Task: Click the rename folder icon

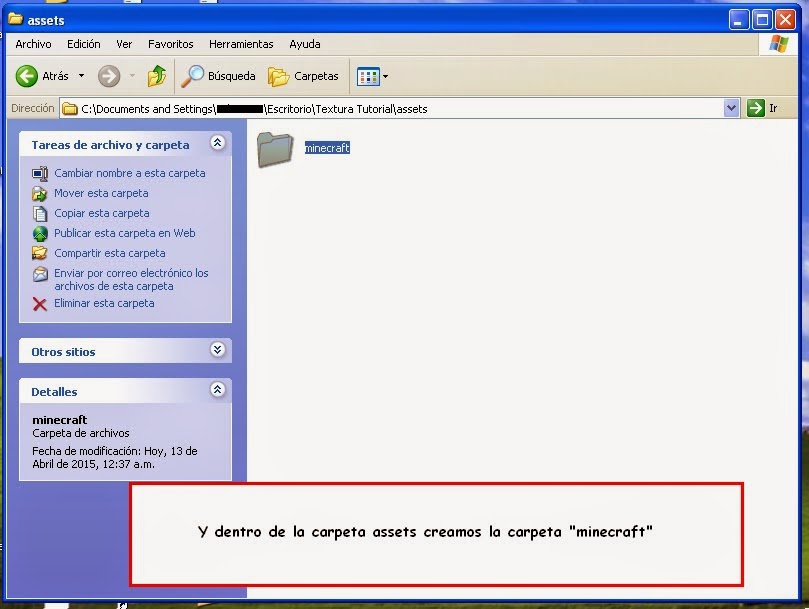Action: point(40,174)
